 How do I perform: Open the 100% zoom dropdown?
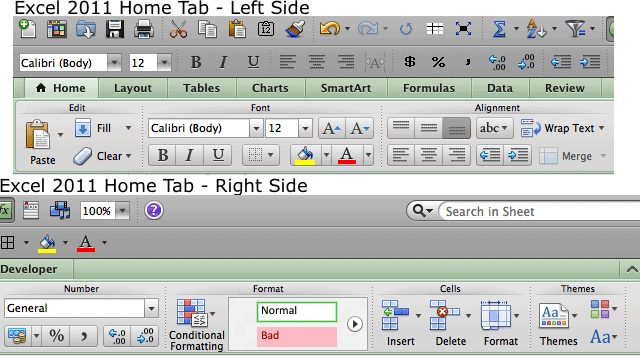coord(122,211)
